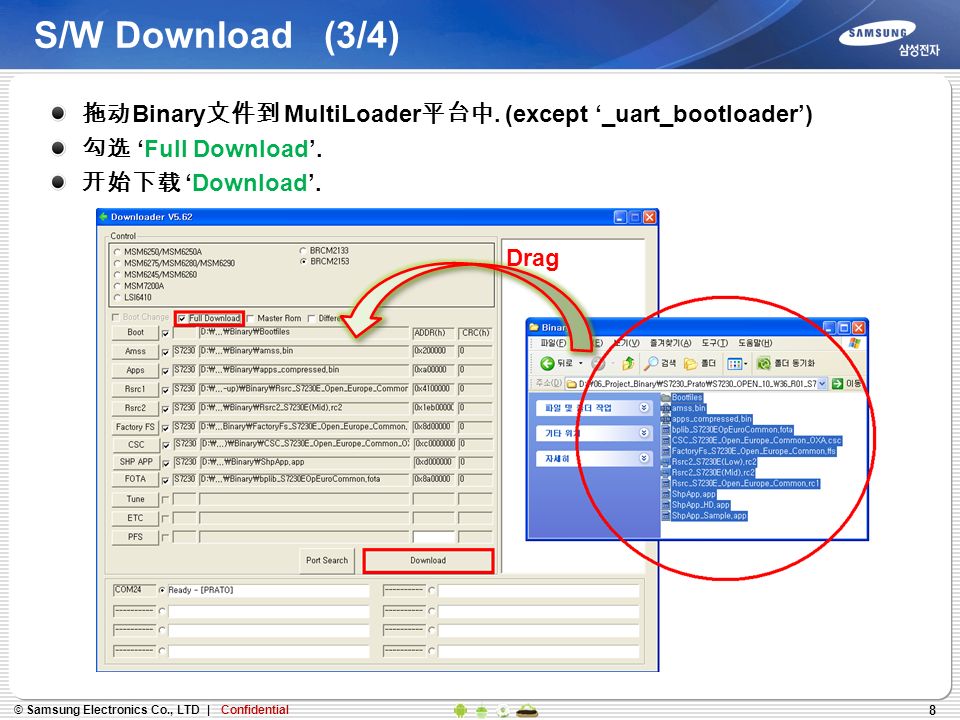Uncheck the Boot row checkbox
Viewport: 960px width, 720px height.
165,334
